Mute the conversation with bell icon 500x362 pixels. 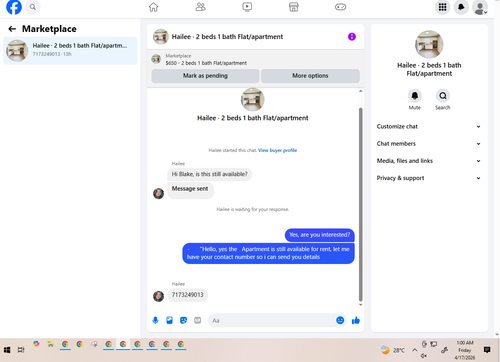tap(415, 96)
